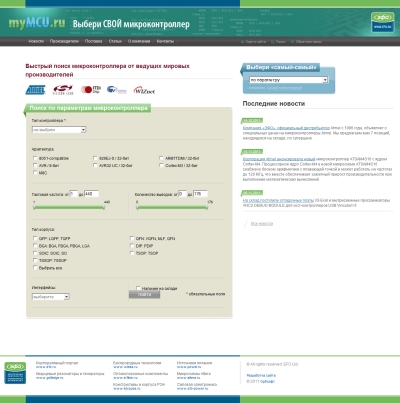The height and width of the screenshot is (403, 400).
Task: Check the 926EJ-S / 32-bit box
Action: (x=95, y=158)
